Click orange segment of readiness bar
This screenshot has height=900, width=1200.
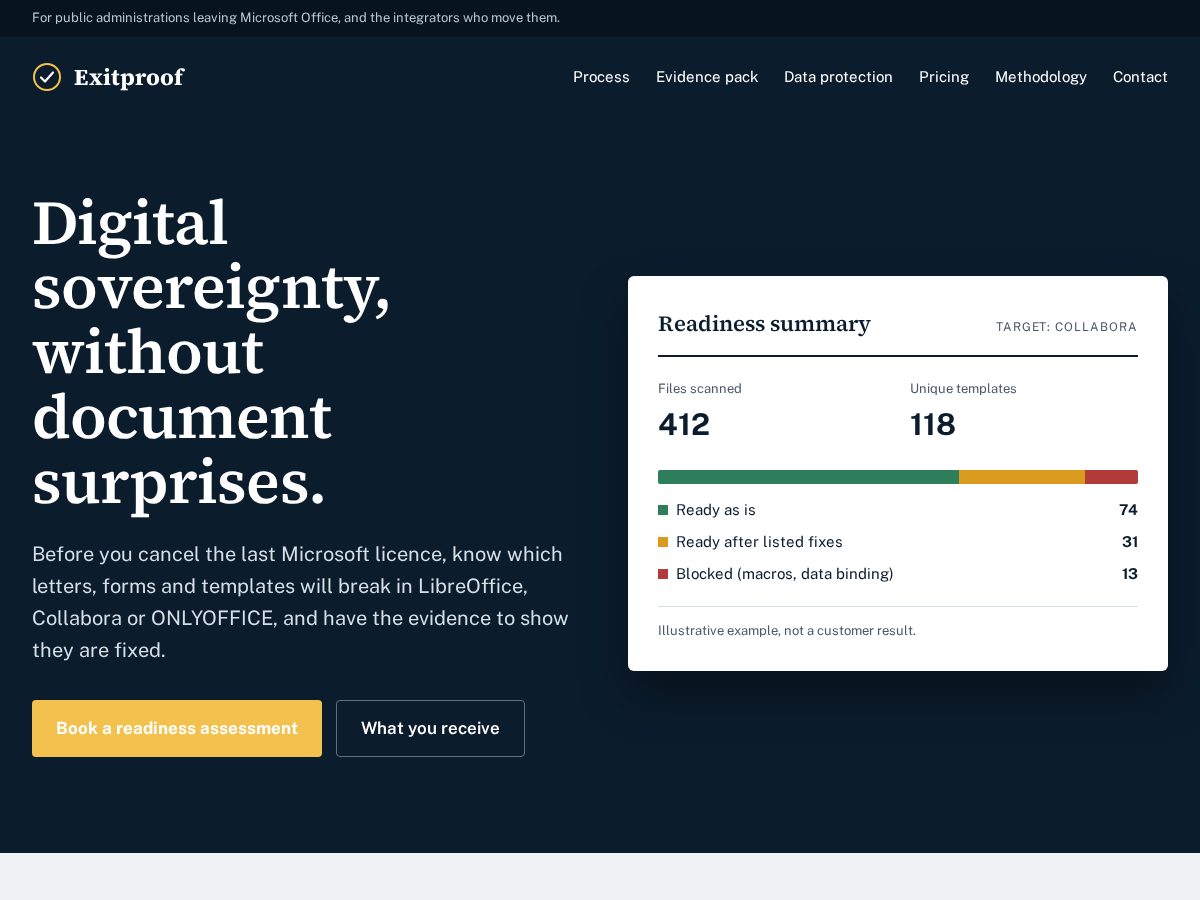click(x=1022, y=477)
